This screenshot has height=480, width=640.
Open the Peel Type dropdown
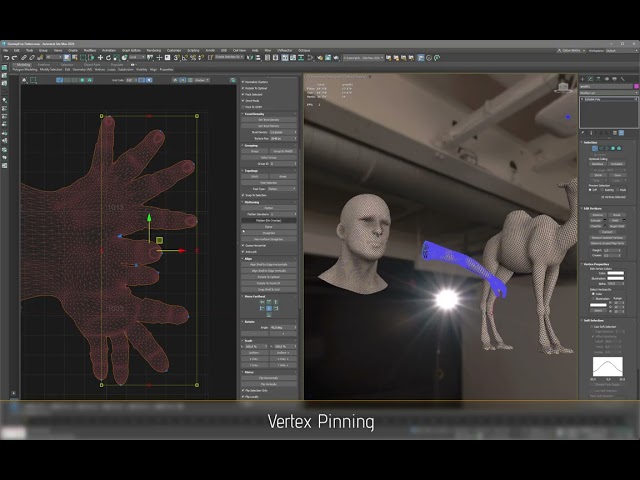282,189
